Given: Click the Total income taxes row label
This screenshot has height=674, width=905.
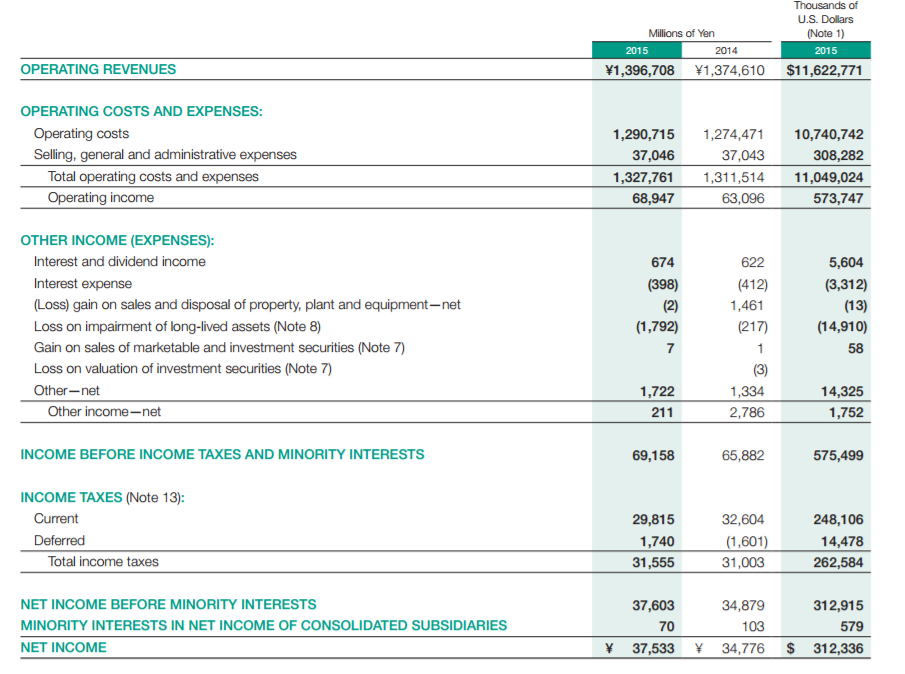Looking at the screenshot, I should [103, 561].
